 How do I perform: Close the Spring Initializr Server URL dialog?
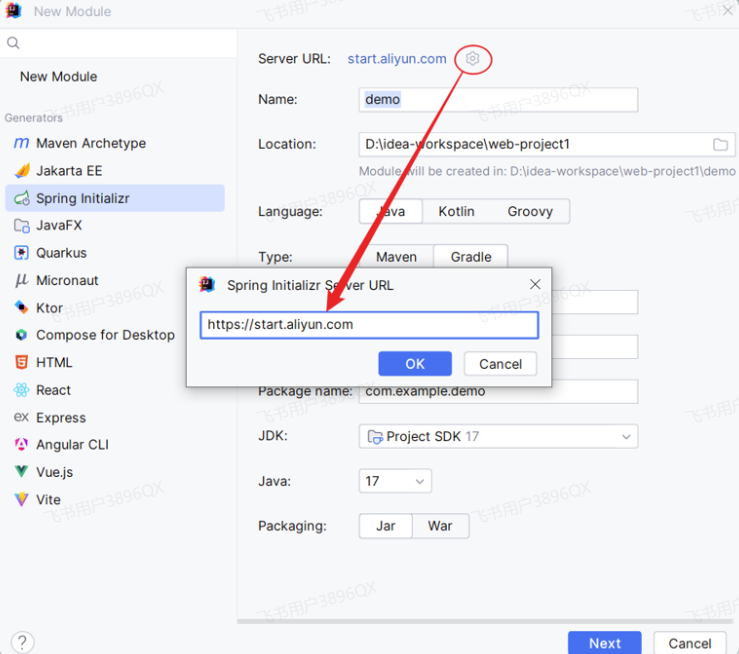(x=535, y=284)
